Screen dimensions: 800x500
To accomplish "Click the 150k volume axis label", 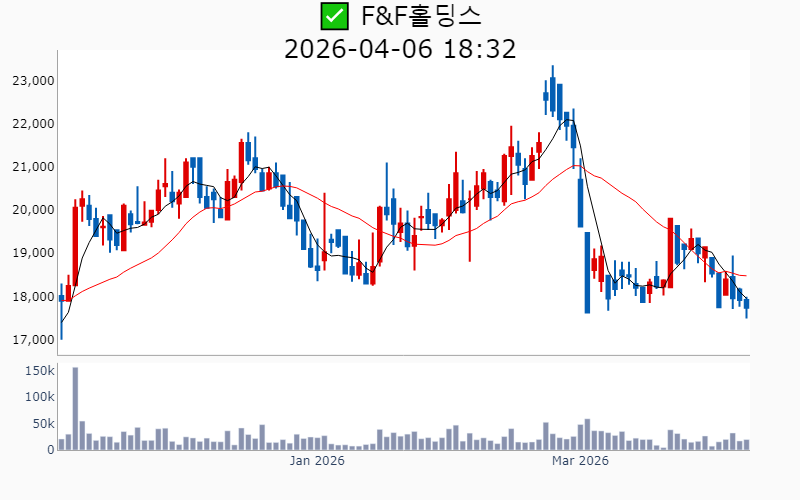I will click(x=38, y=370).
